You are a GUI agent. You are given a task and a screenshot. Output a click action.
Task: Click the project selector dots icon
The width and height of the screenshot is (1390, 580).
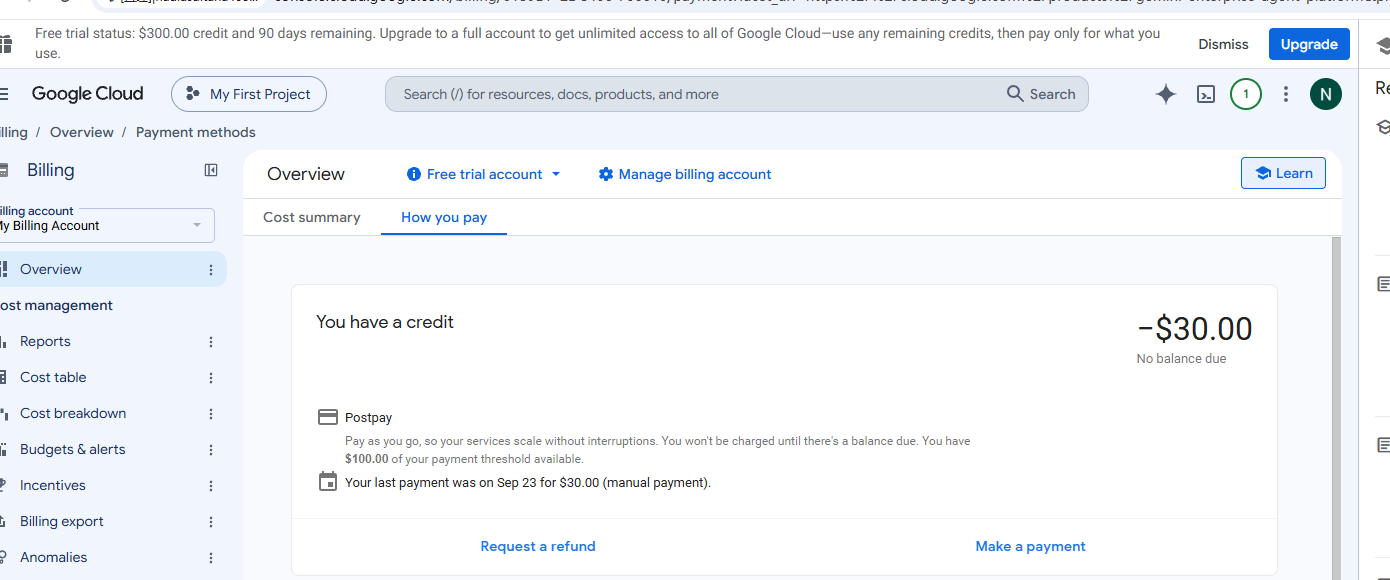point(192,94)
